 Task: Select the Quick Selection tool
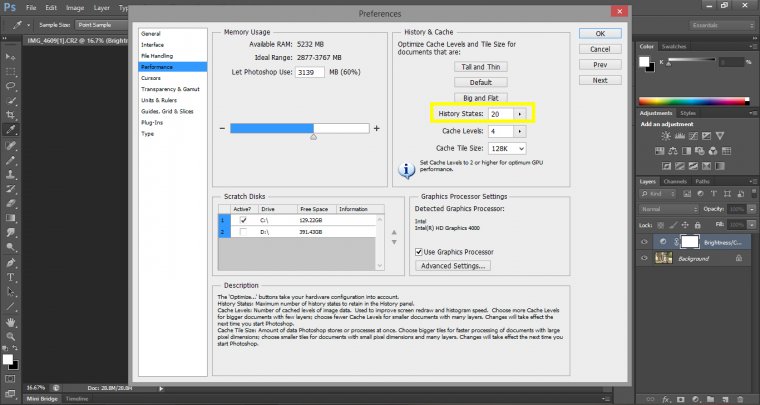point(11,101)
